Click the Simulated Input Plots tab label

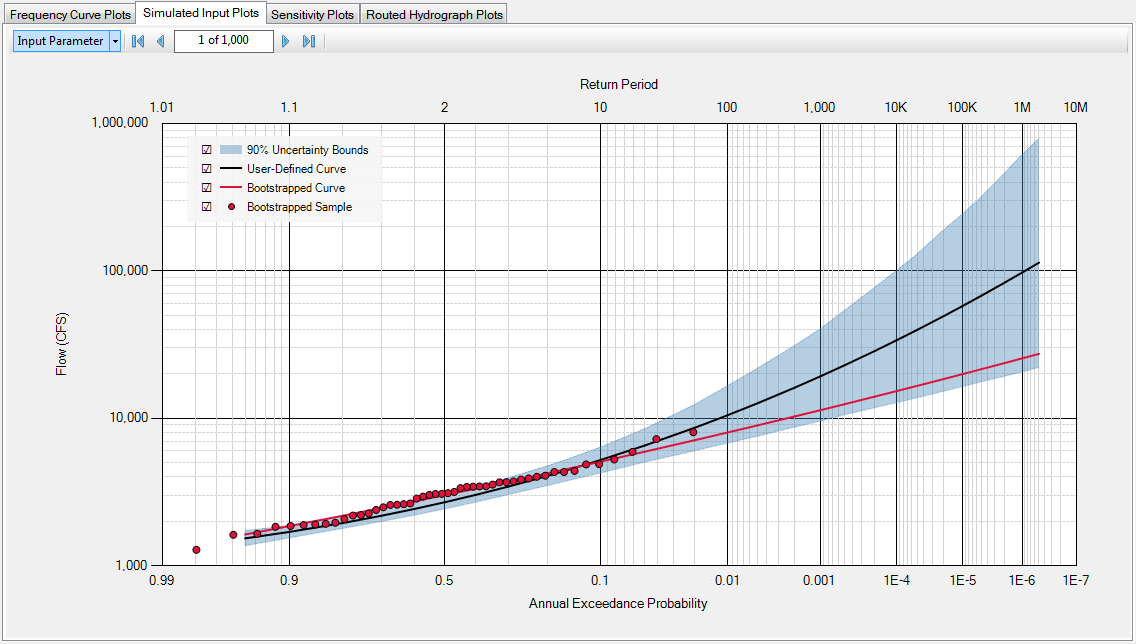tap(200, 13)
